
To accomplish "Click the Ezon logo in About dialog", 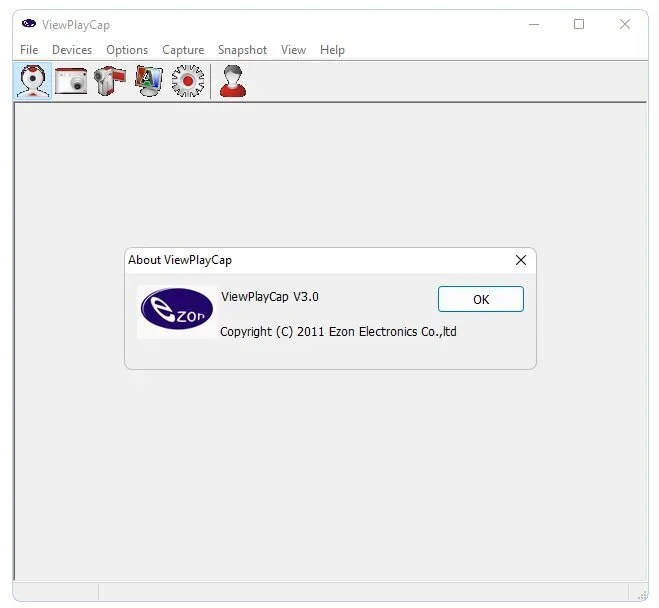I will [x=177, y=311].
